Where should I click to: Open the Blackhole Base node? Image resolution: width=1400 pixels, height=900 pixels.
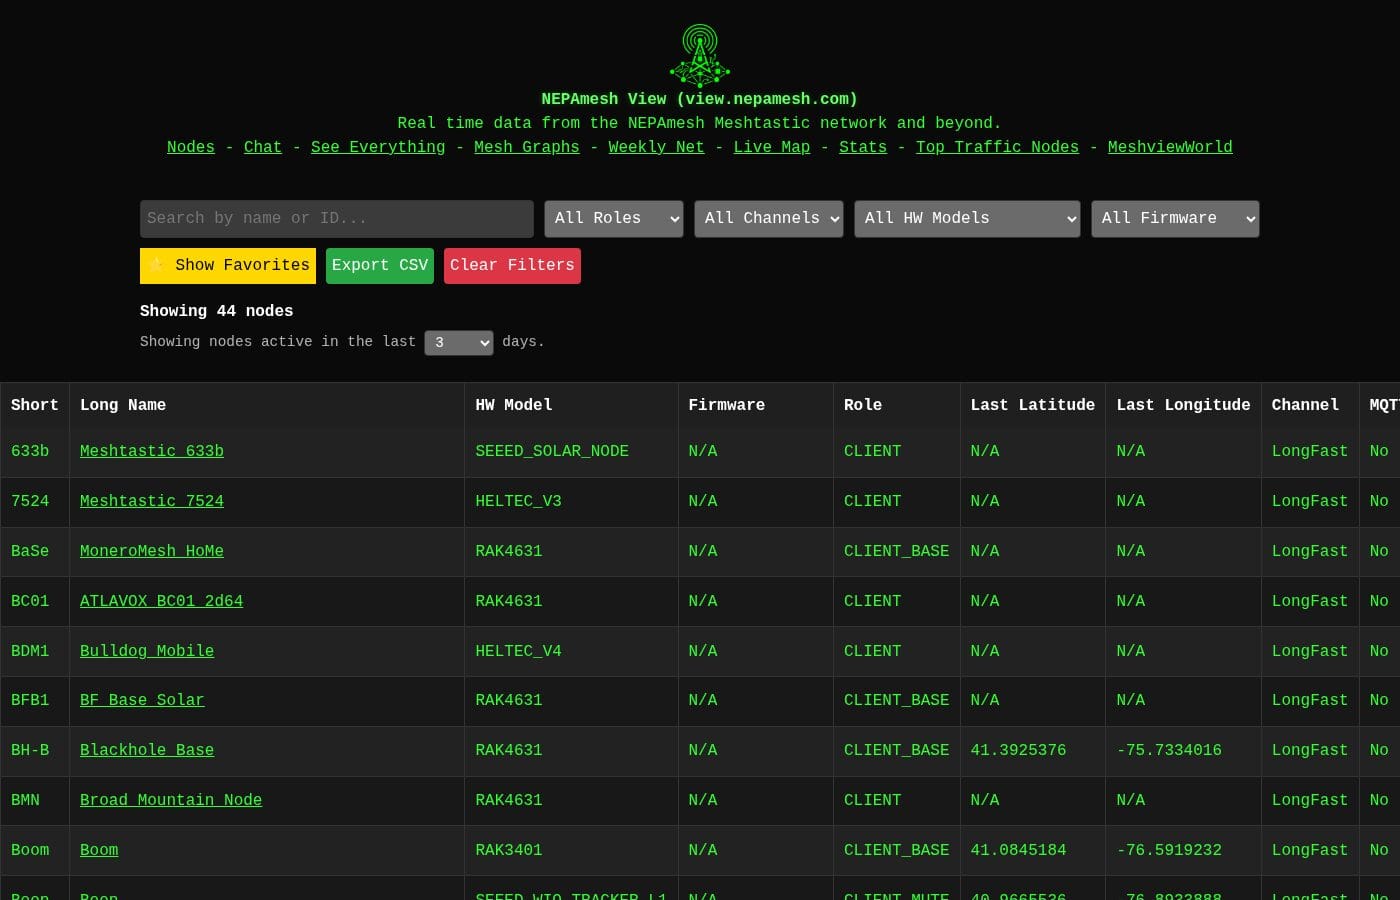point(147,750)
